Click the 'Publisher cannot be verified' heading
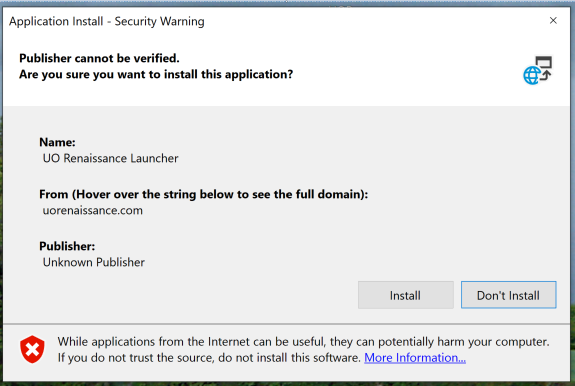The width and height of the screenshot is (575, 386). tap(99, 58)
